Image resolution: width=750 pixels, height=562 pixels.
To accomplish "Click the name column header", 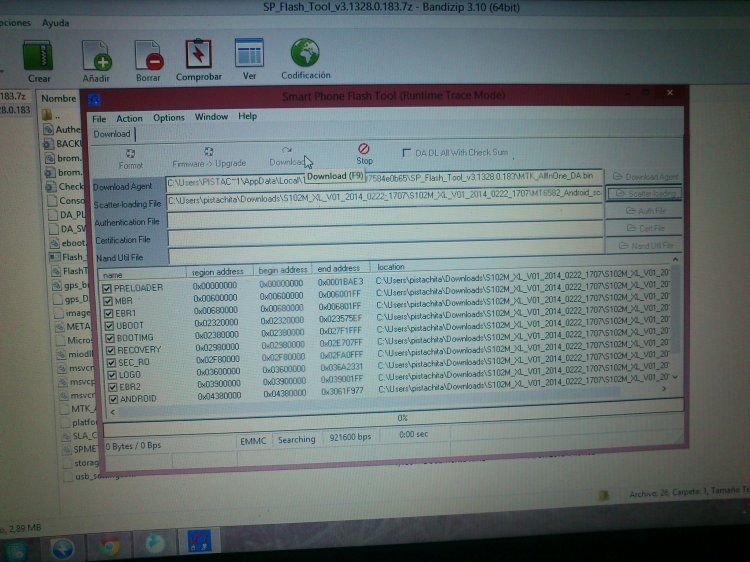I will tap(142, 274).
